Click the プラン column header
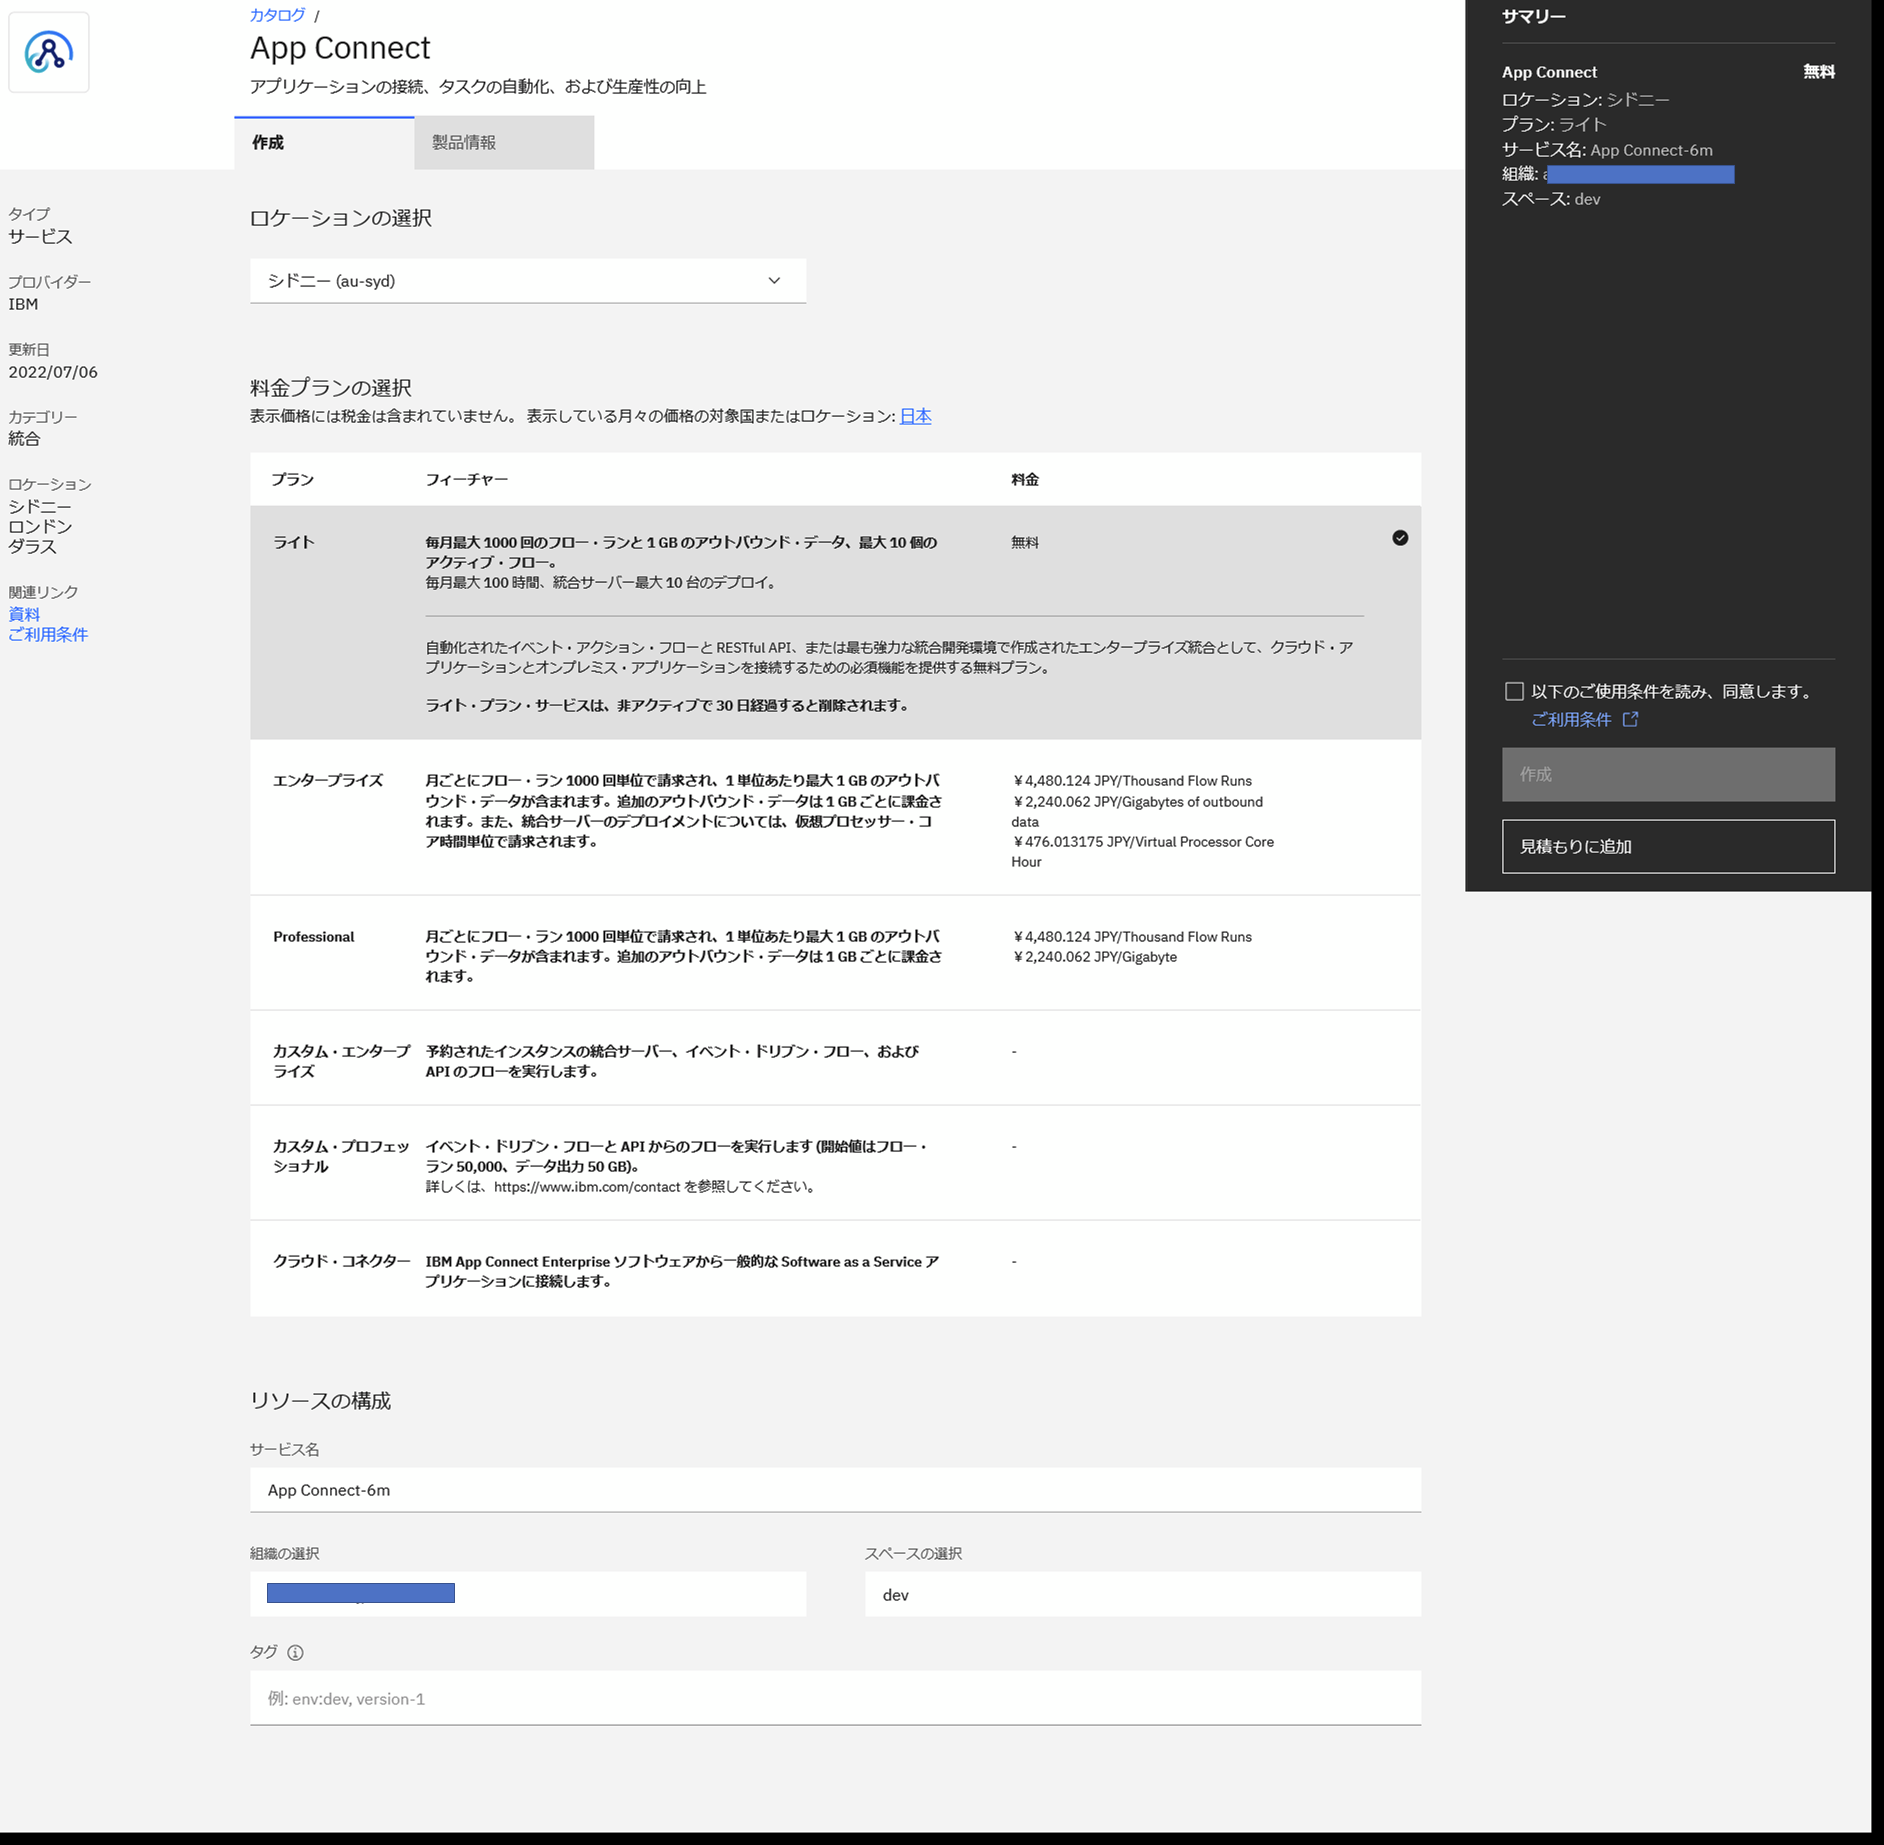The width and height of the screenshot is (1884, 1845). coord(293,479)
